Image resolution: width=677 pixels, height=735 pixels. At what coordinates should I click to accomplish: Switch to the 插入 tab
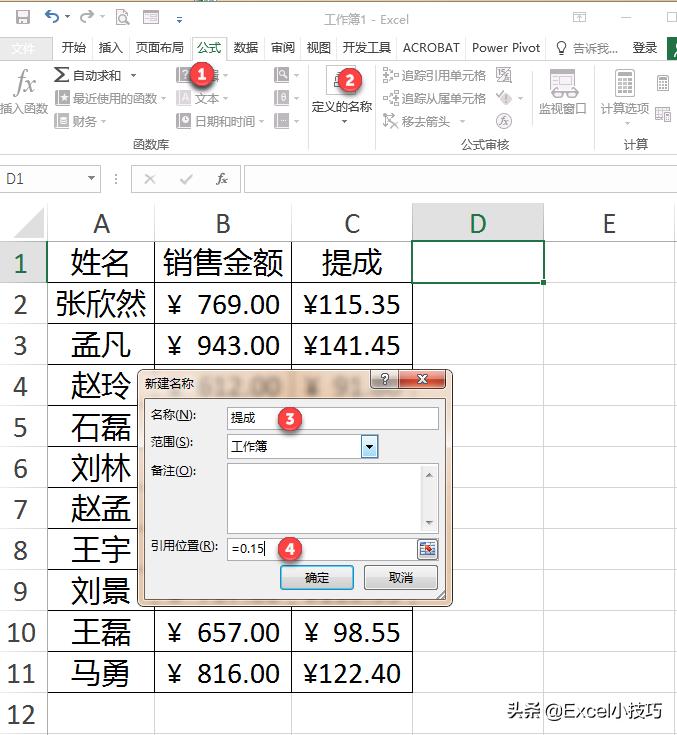click(110, 48)
